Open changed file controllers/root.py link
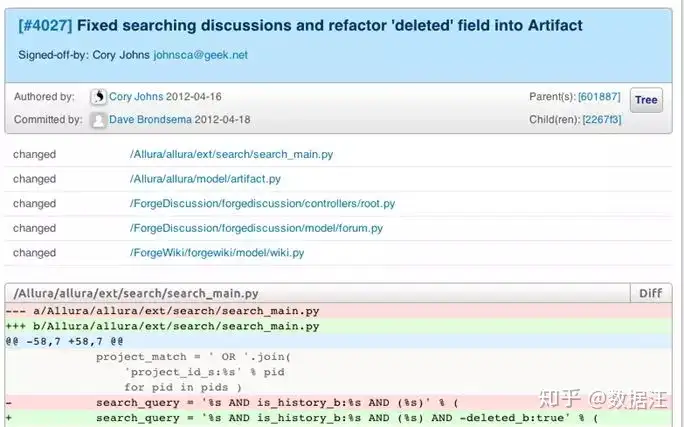Viewport: 684px width, 427px height. [262, 204]
